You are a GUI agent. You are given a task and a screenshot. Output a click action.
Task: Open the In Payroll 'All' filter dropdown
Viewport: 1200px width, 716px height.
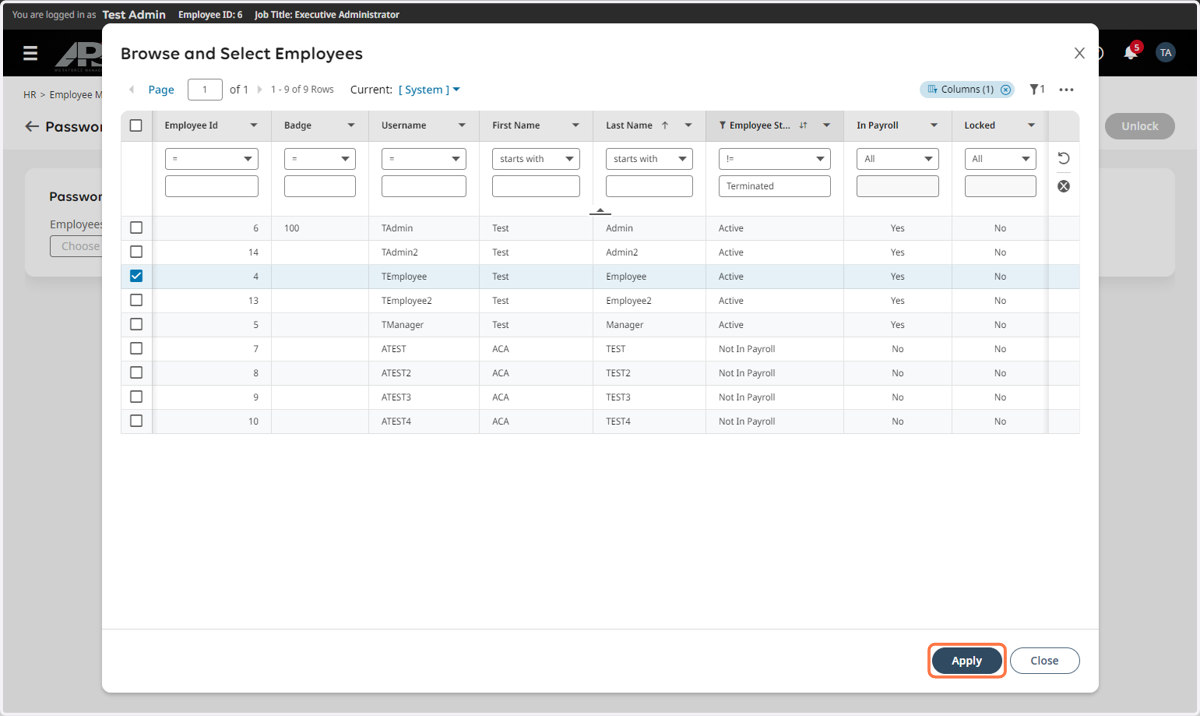[898, 159]
